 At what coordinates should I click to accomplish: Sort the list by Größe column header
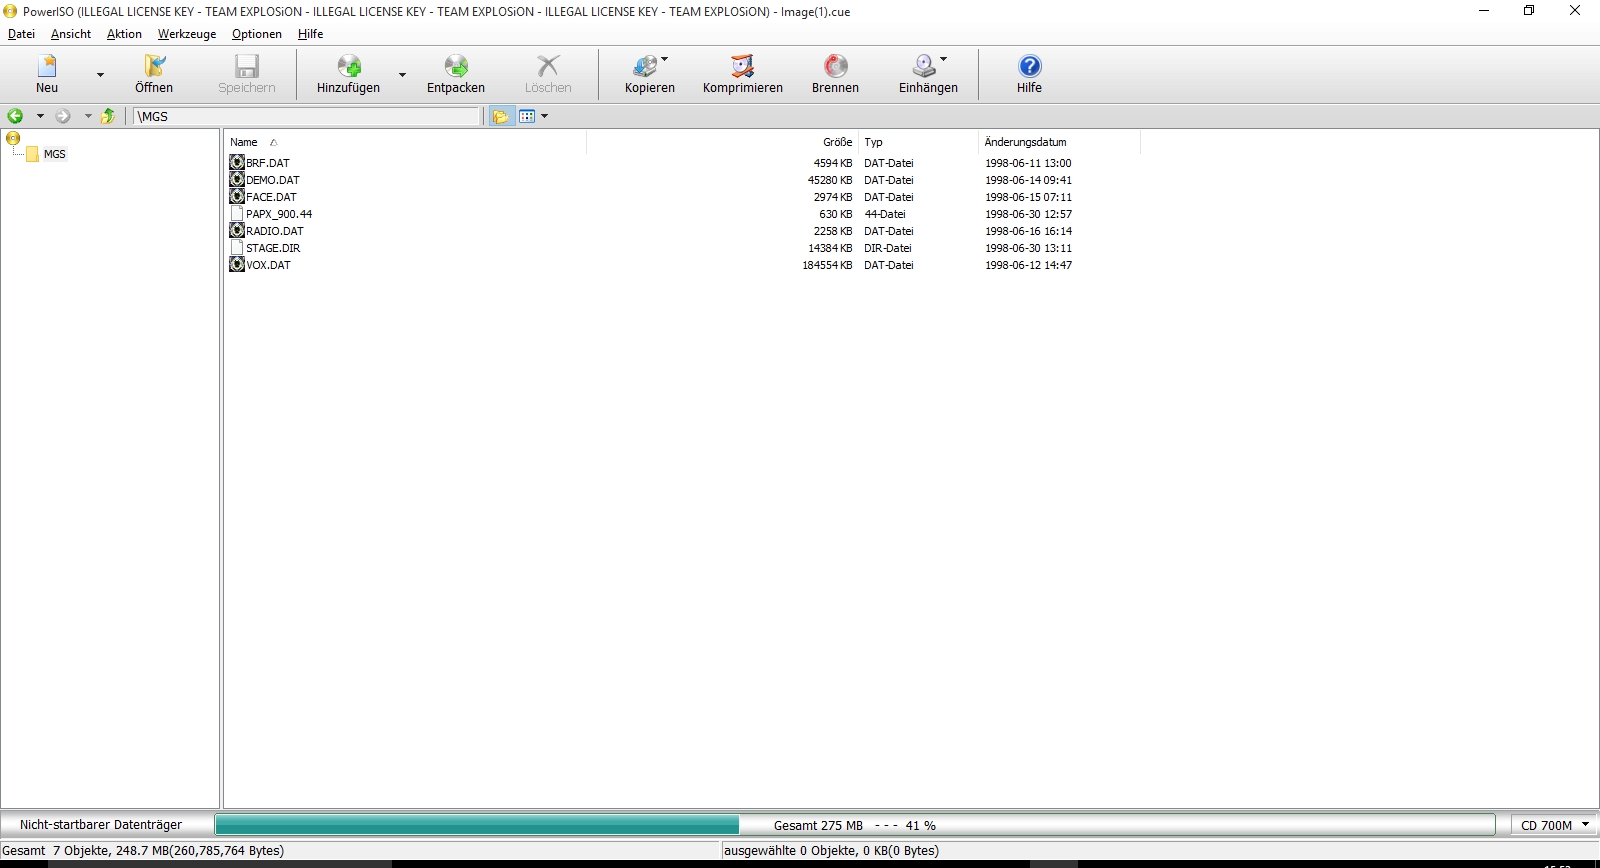pos(837,142)
